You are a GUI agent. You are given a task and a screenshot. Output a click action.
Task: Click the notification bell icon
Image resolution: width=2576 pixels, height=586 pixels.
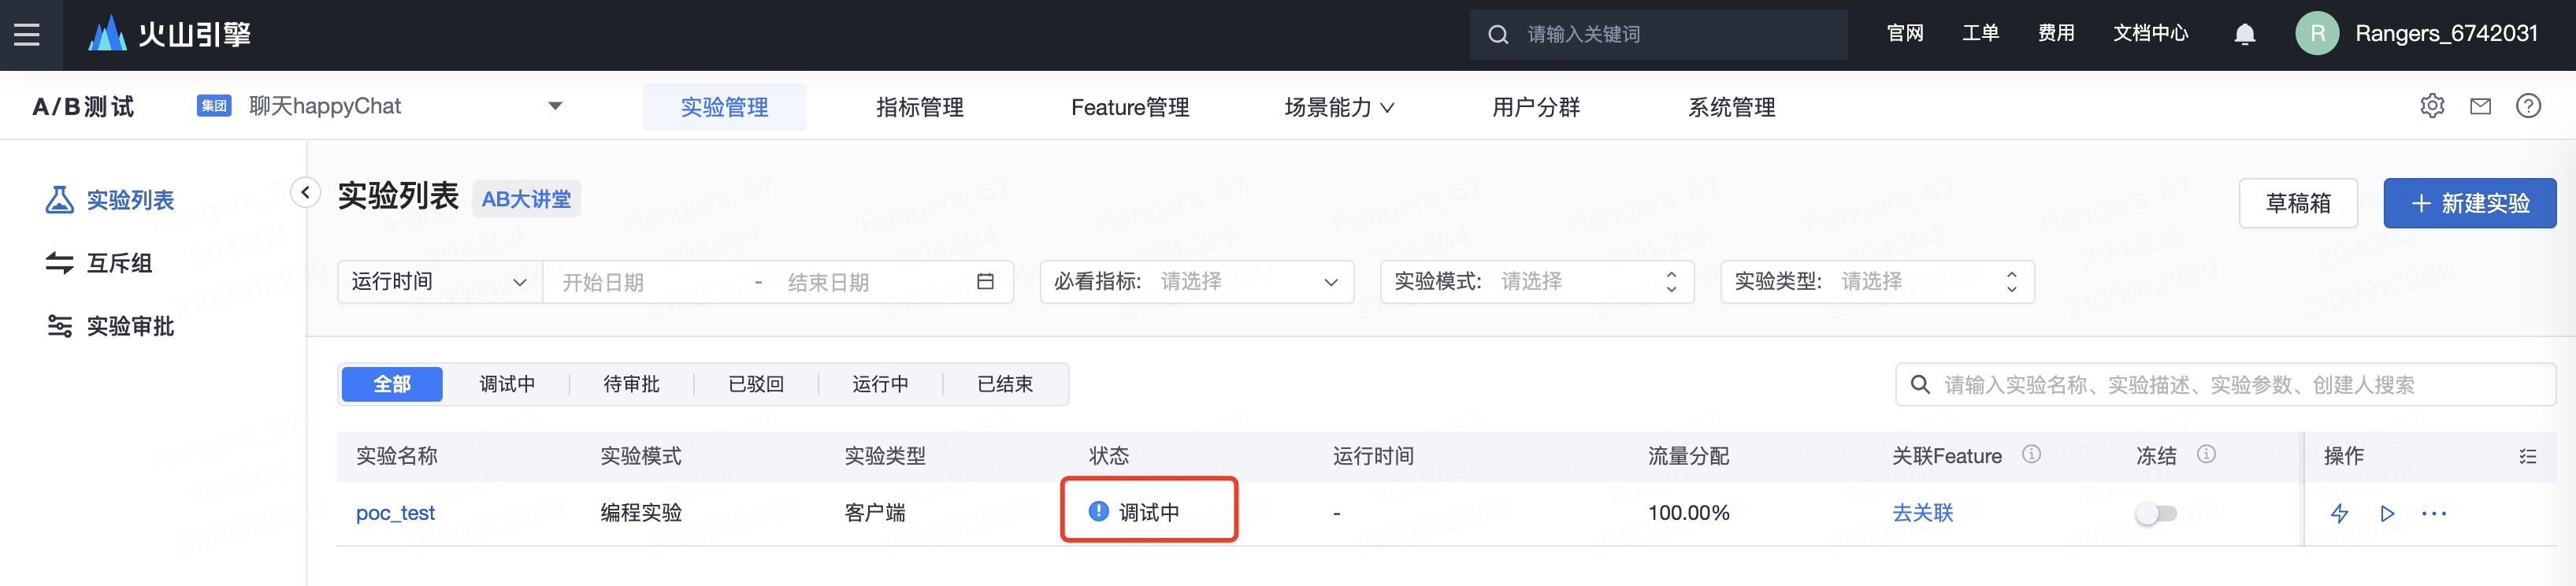click(x=2244, y=35)
